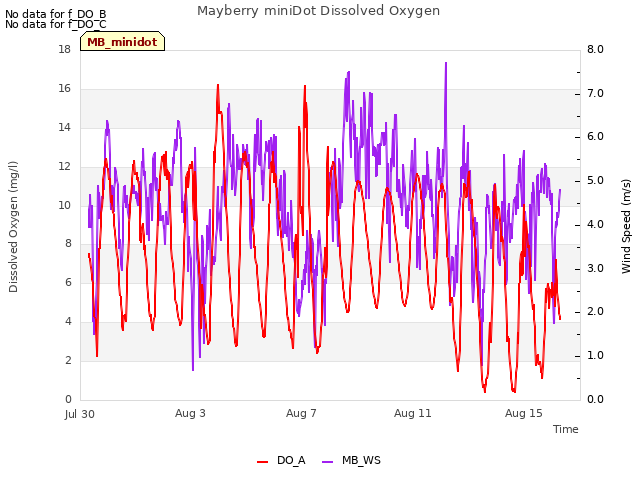Click the 1.0 right-axis tick label
640x480 pixels.
coord(595,356)
